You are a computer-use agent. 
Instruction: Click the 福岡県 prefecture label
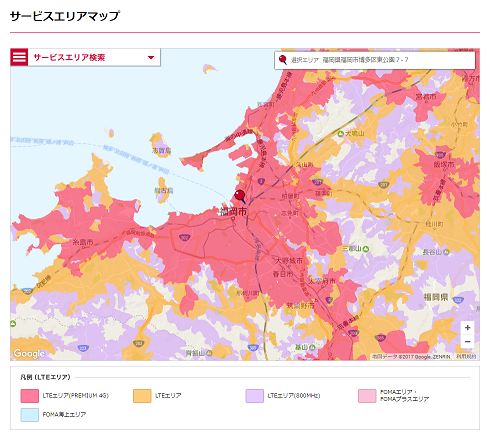[436, 297]
